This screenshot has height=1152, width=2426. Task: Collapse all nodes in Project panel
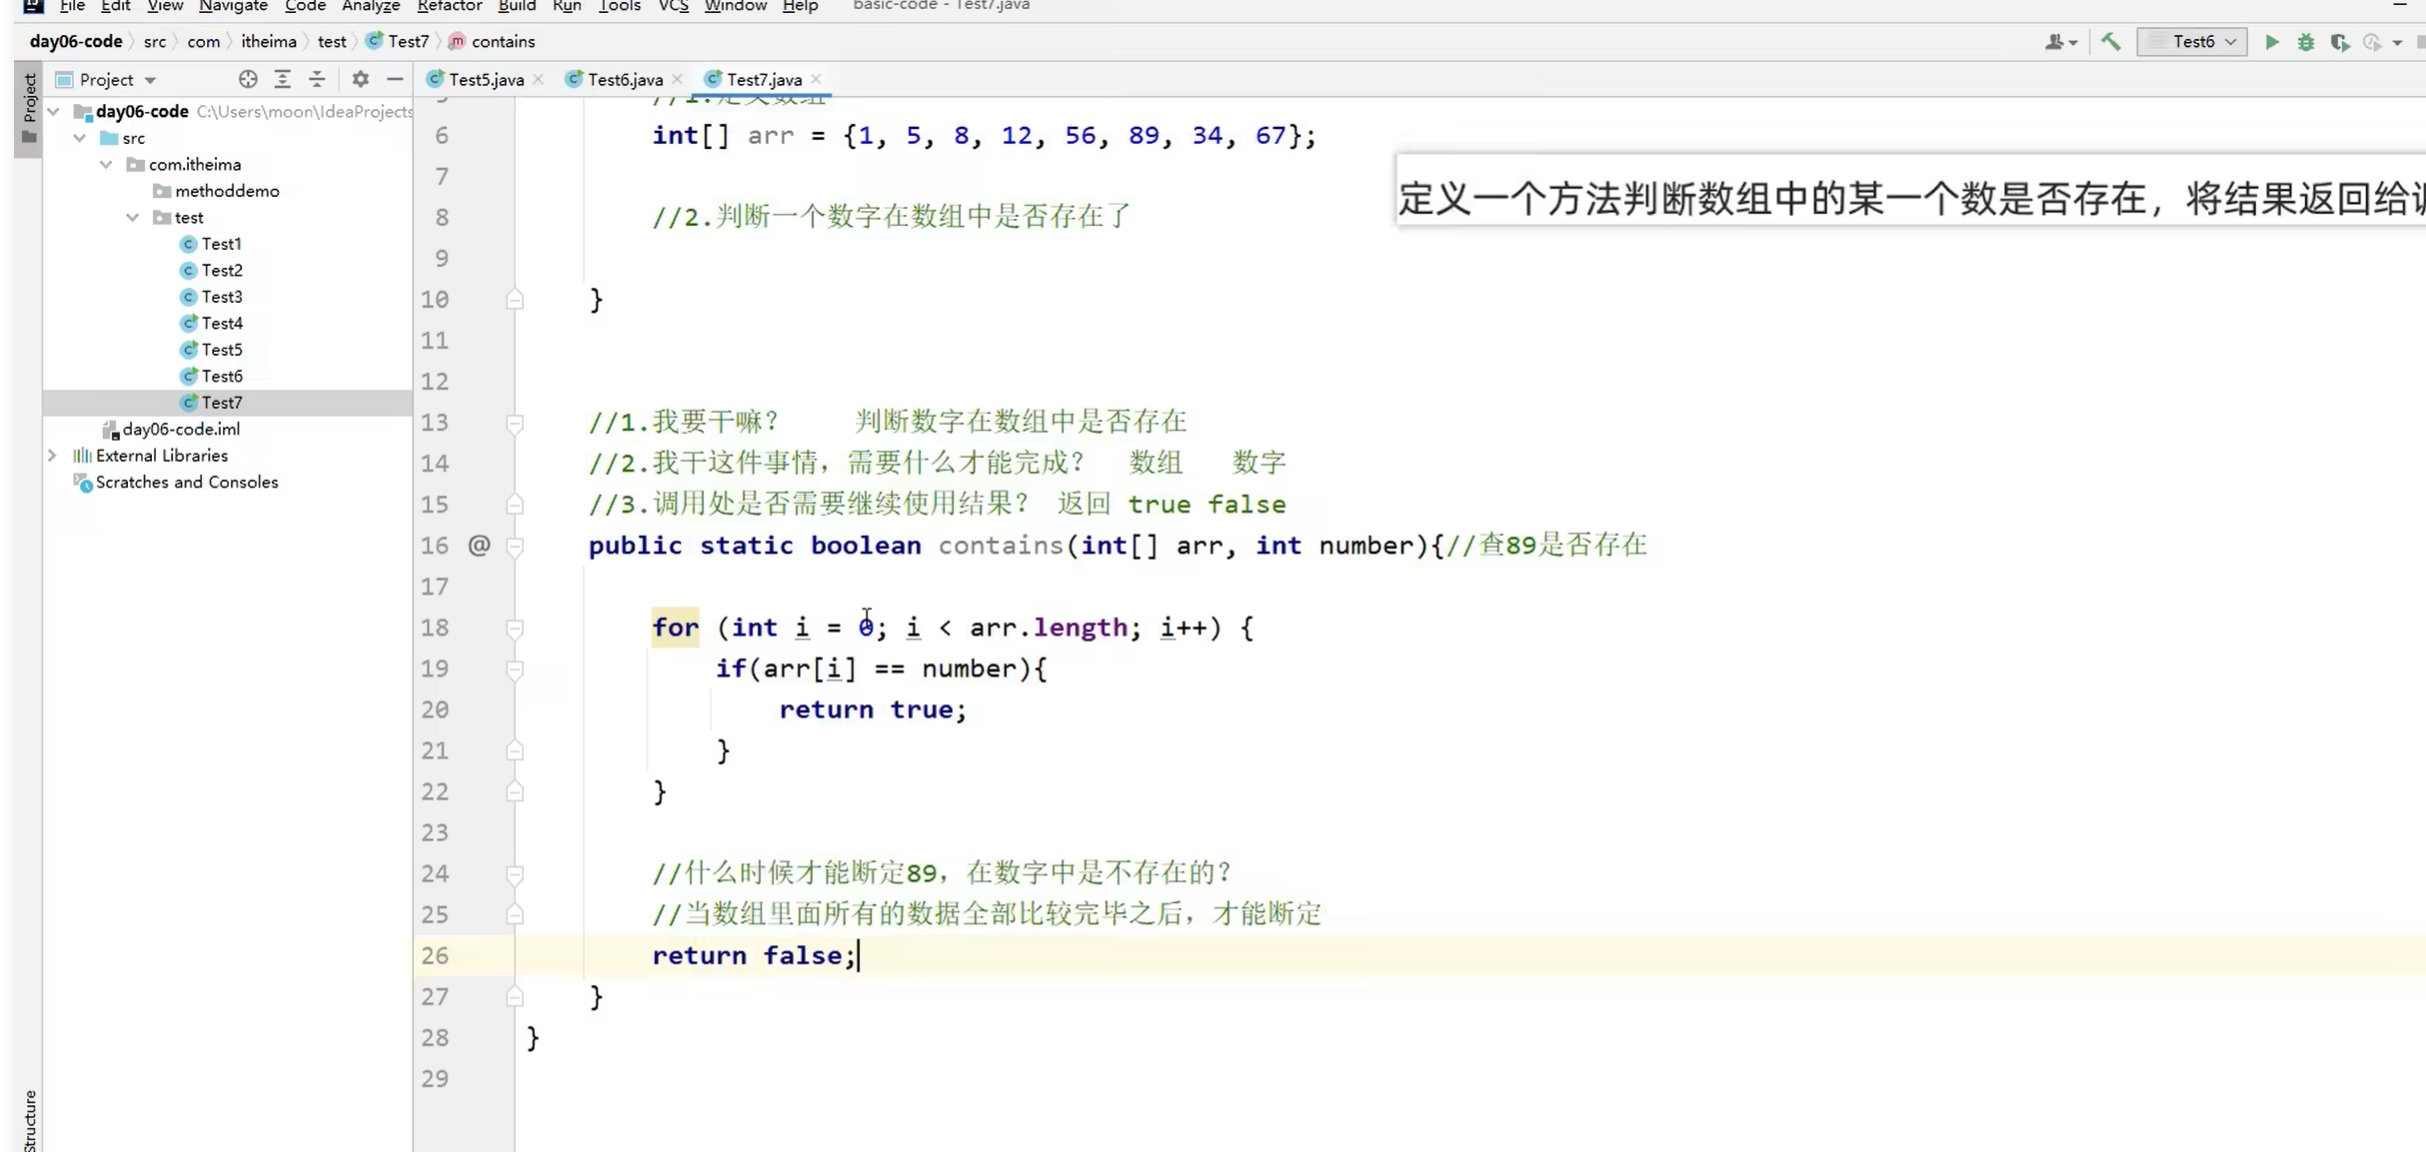pyautogui.click(x=317, y=79)
